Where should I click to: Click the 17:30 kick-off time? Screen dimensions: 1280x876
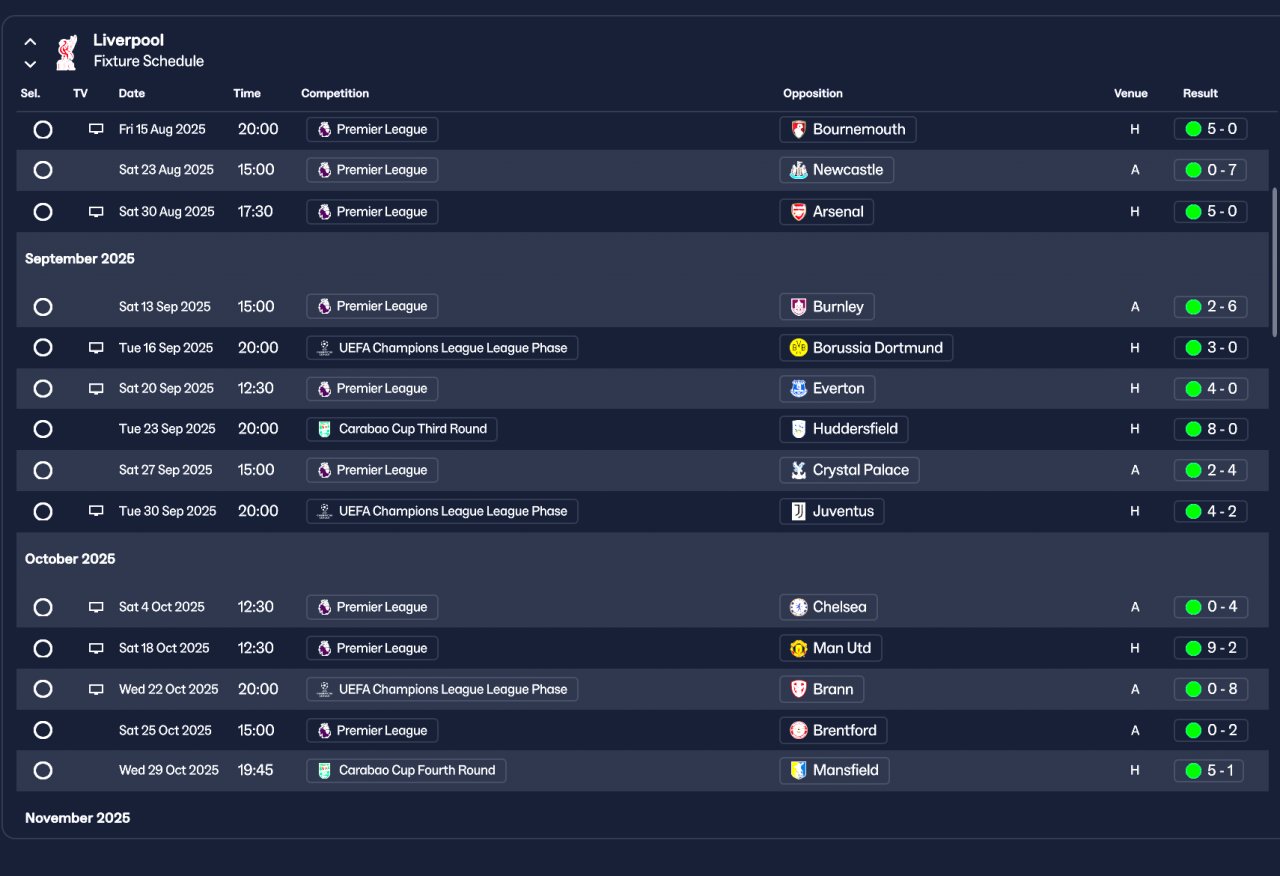click(x=255, y=212)
